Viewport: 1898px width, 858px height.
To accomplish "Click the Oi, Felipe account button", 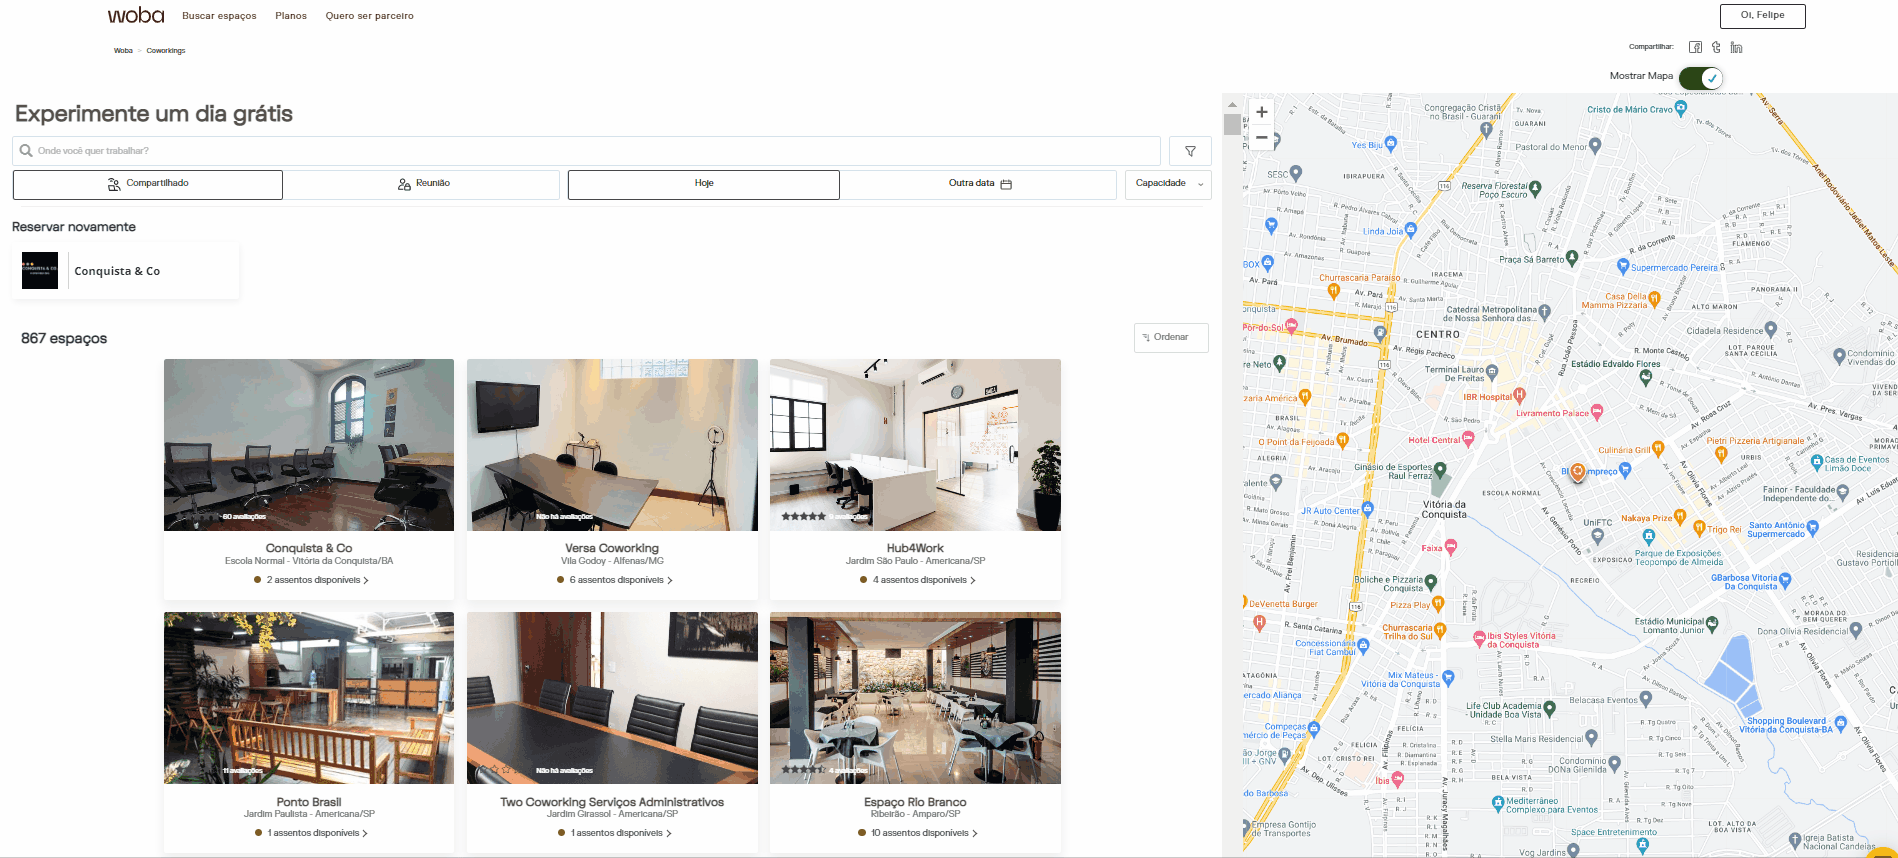I will coord(1762,15).
